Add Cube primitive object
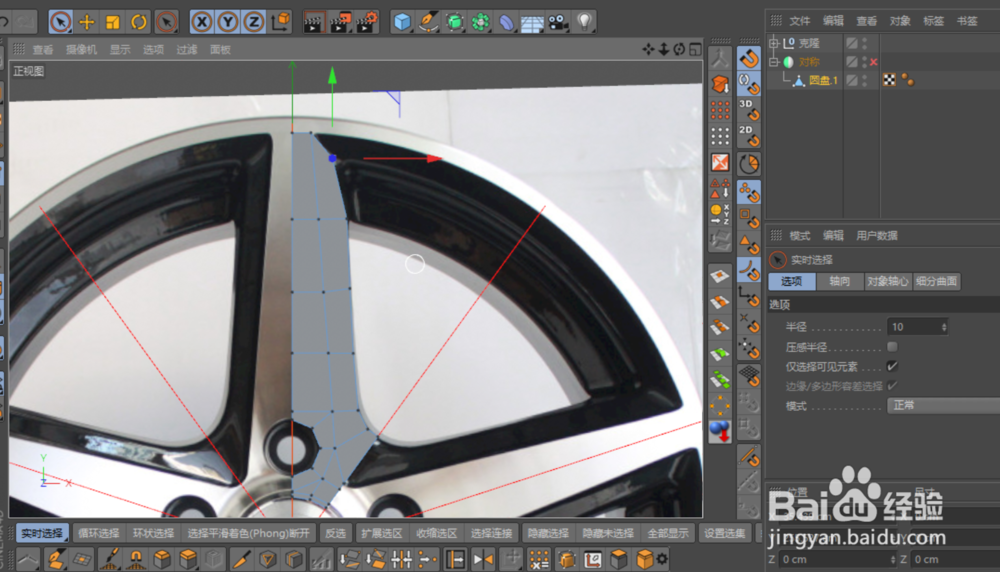Image resolution: width=1000 pixels, height=572 pixels. click(x=402, y=22)
